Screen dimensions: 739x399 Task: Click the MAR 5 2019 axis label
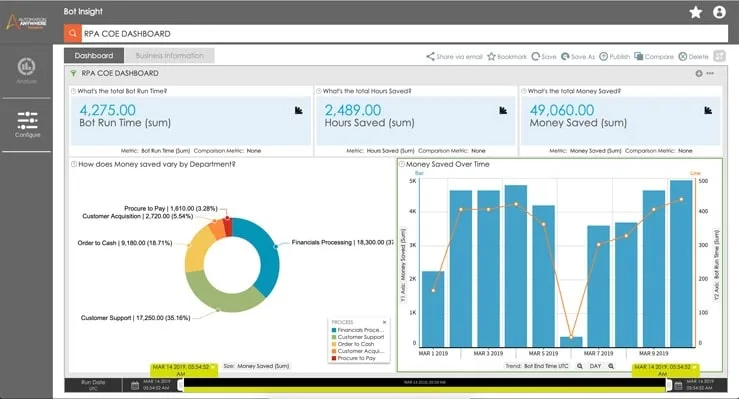543,353
